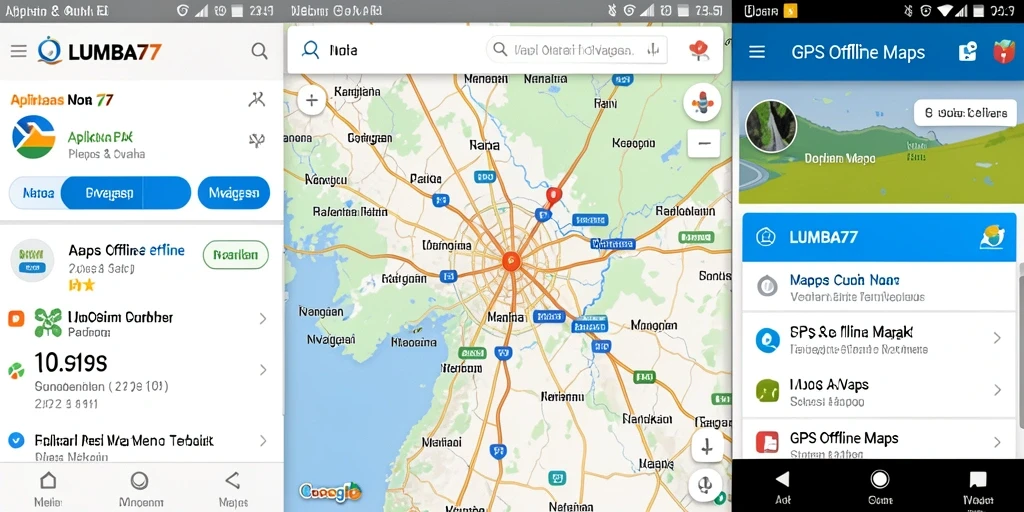Tap the green icon of Muos AVaps row
This screenshot has width=1024, height=512.
(767, 390)
